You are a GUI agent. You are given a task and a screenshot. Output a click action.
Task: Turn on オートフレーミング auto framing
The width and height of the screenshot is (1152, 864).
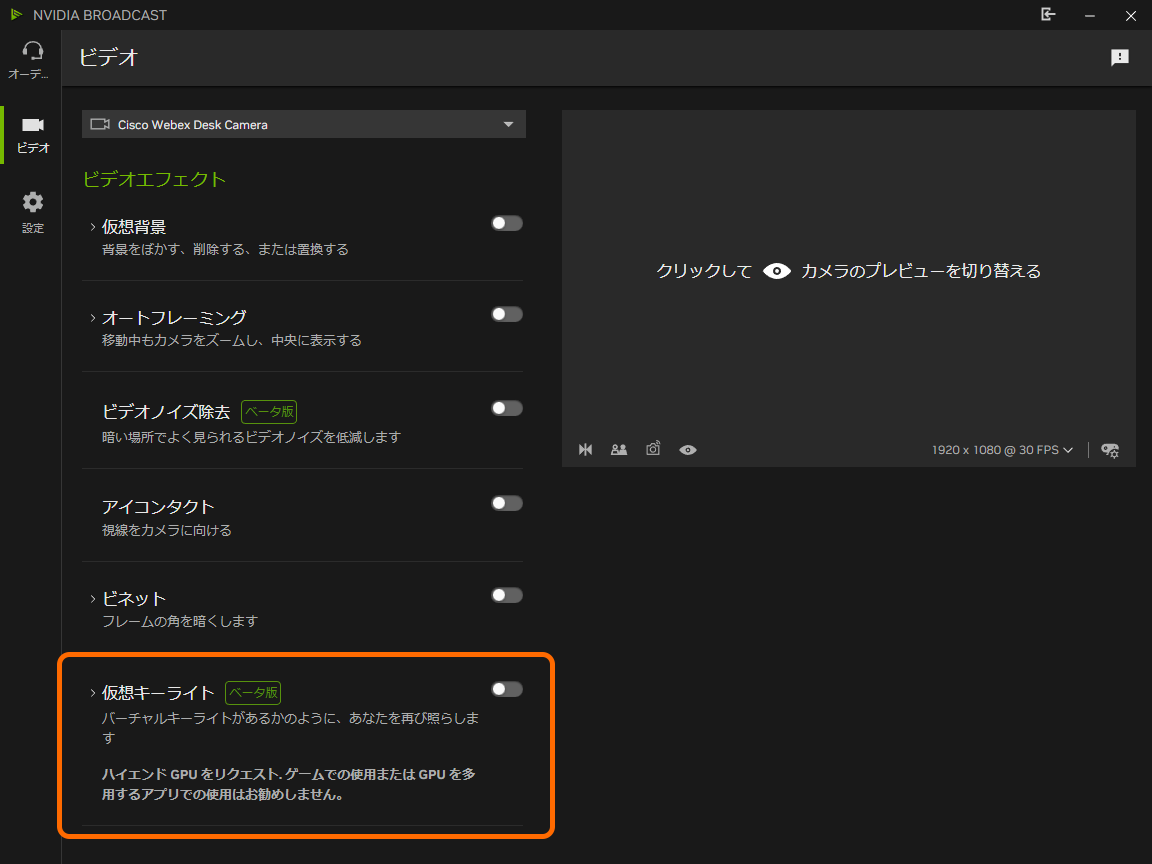tap(506, 313)
